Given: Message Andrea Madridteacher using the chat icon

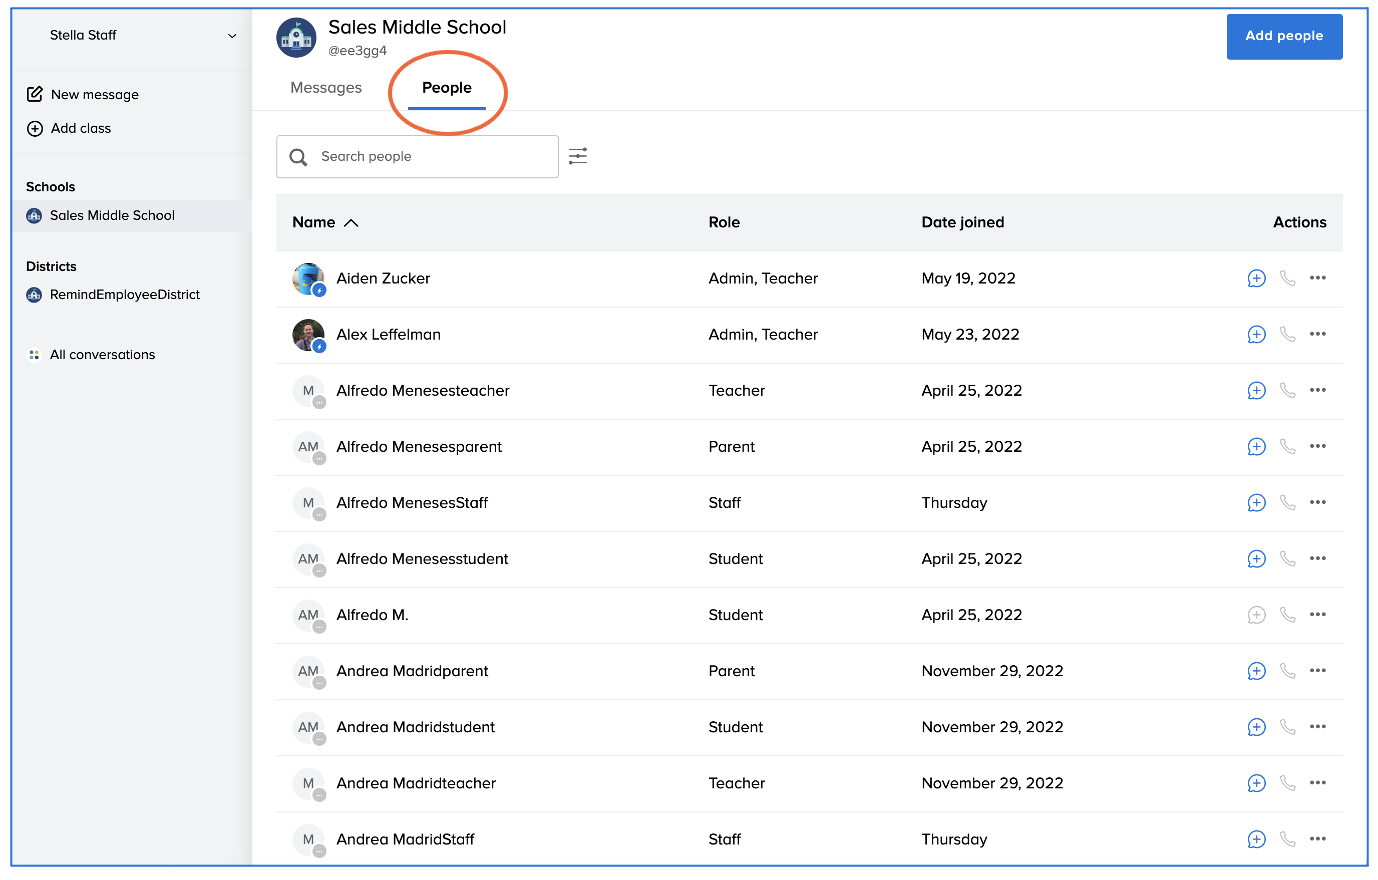Looking at the screenshot, I should [1256, 783].
